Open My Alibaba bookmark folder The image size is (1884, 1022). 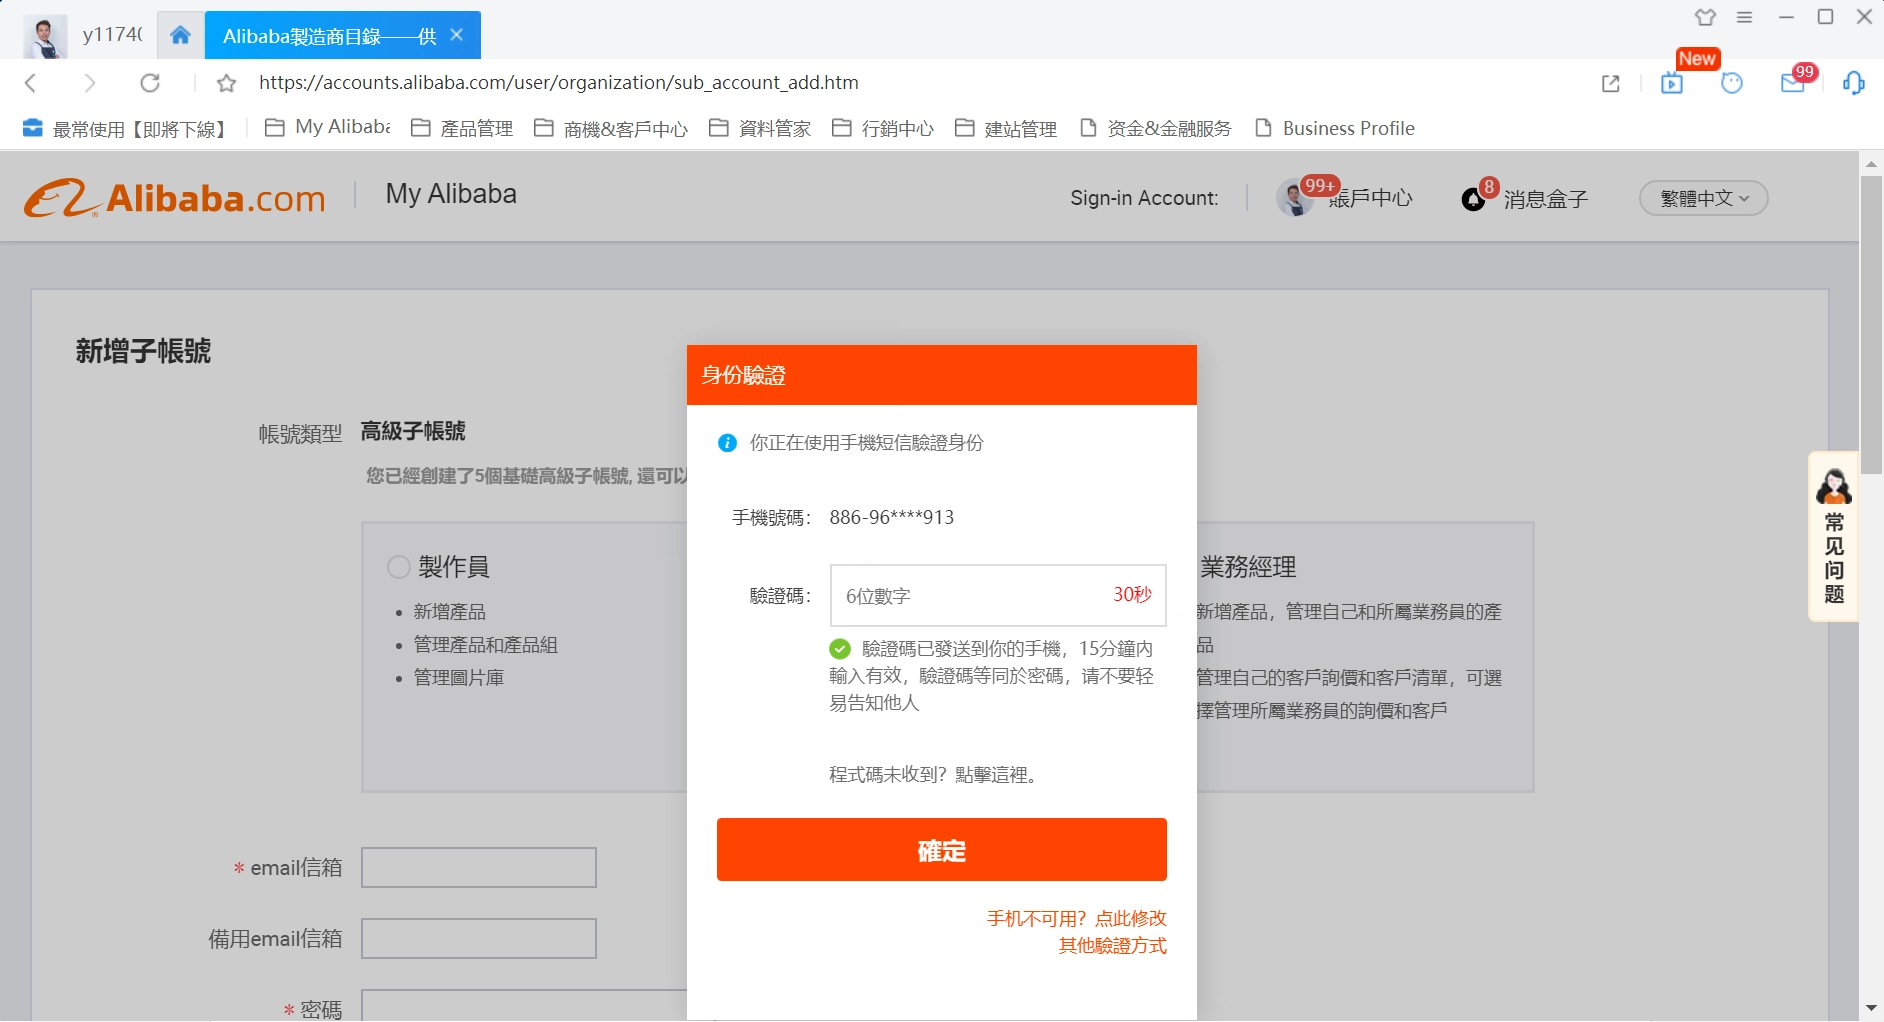tap(328, 128)
